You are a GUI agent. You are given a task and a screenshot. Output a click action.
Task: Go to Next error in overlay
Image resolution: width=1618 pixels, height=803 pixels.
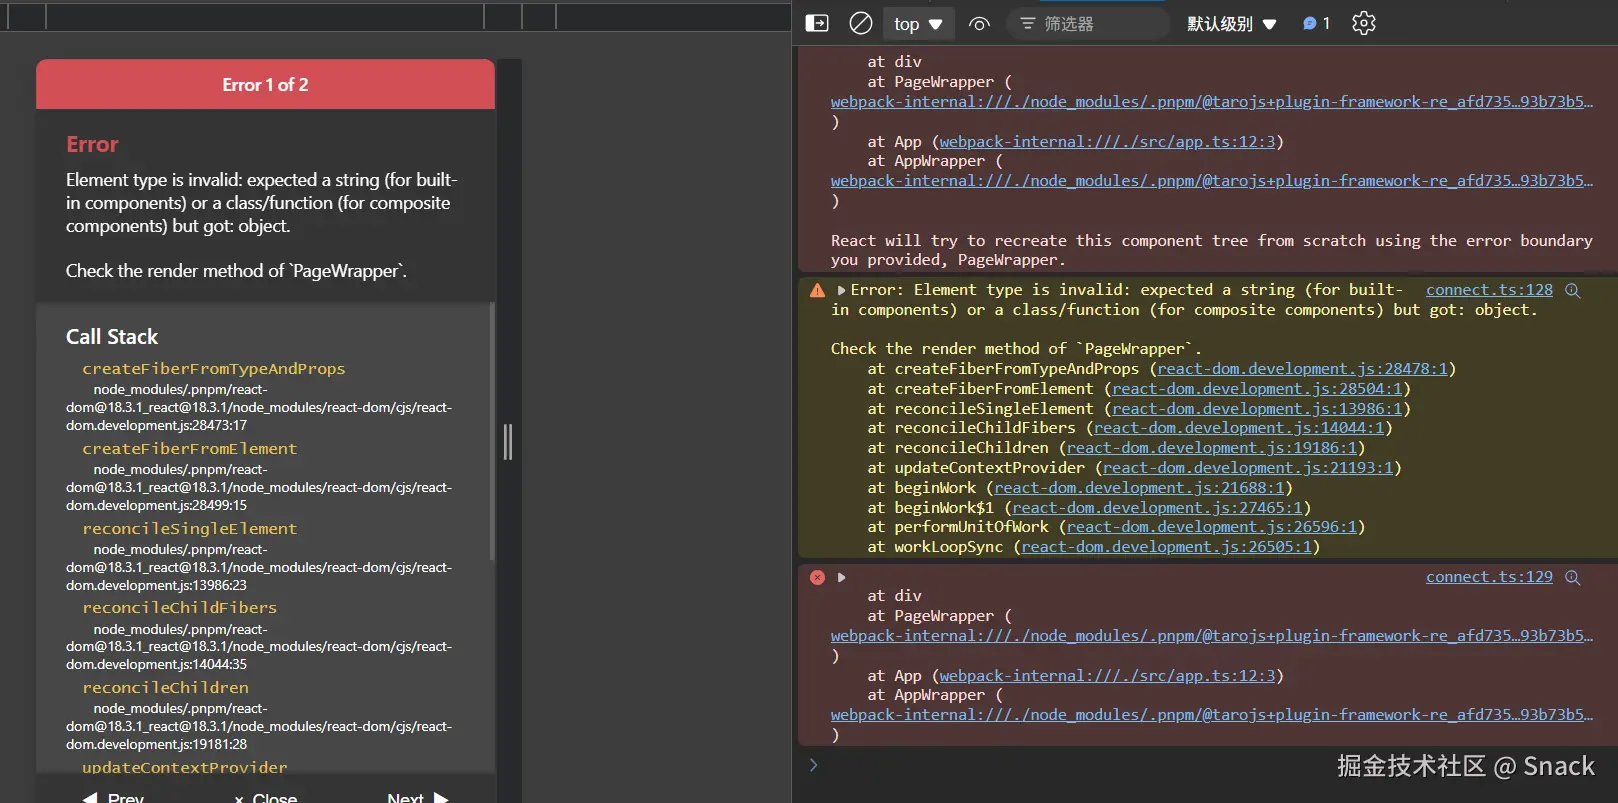(x=417, y=796)
